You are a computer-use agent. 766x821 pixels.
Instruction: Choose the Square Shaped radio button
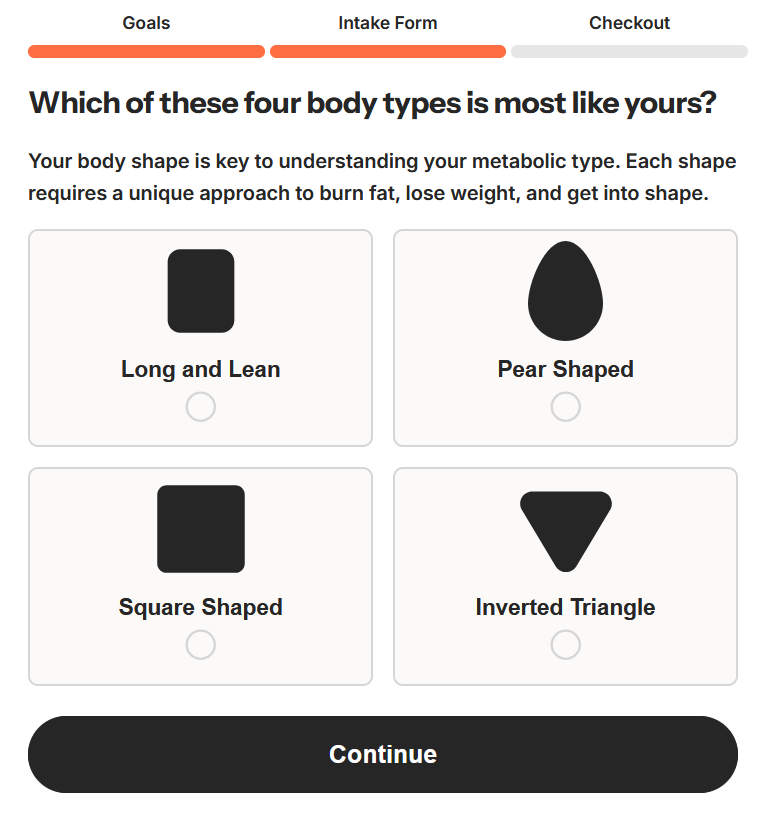(201, 645)
